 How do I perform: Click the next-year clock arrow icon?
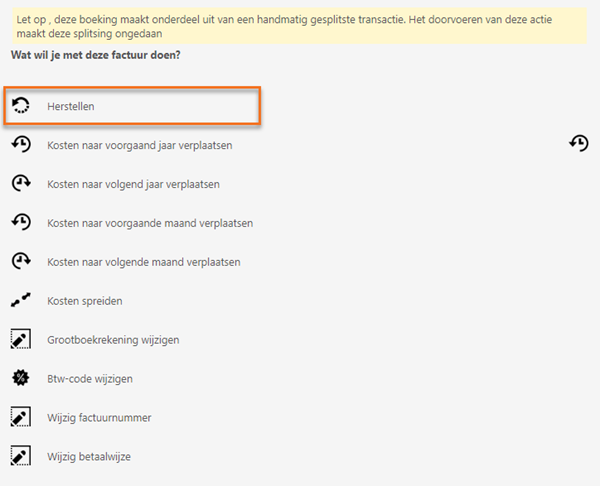(21, 183)
